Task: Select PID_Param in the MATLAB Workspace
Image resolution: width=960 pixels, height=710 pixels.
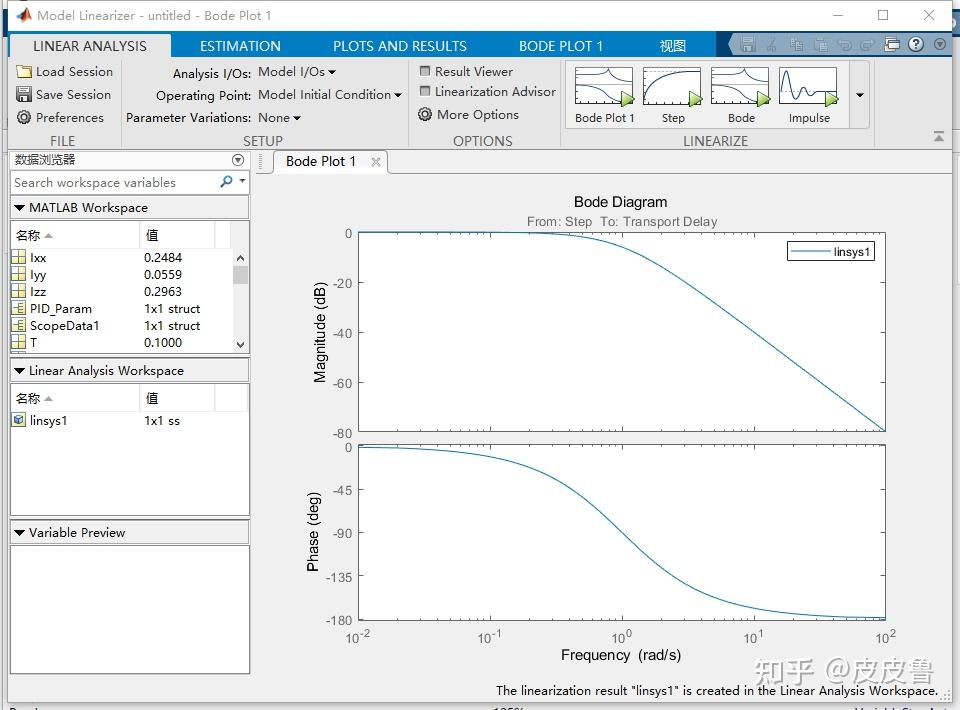Action: [62, 308]
